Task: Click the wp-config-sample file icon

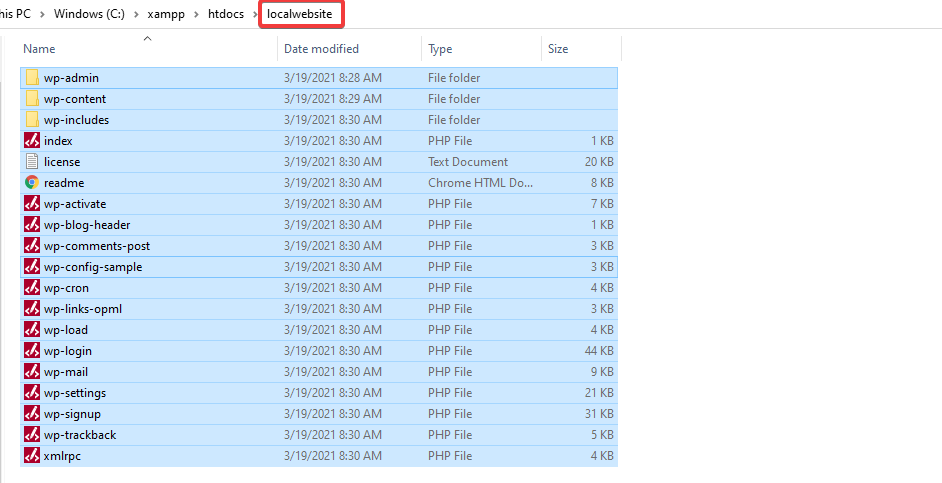Action: (32, 267)
